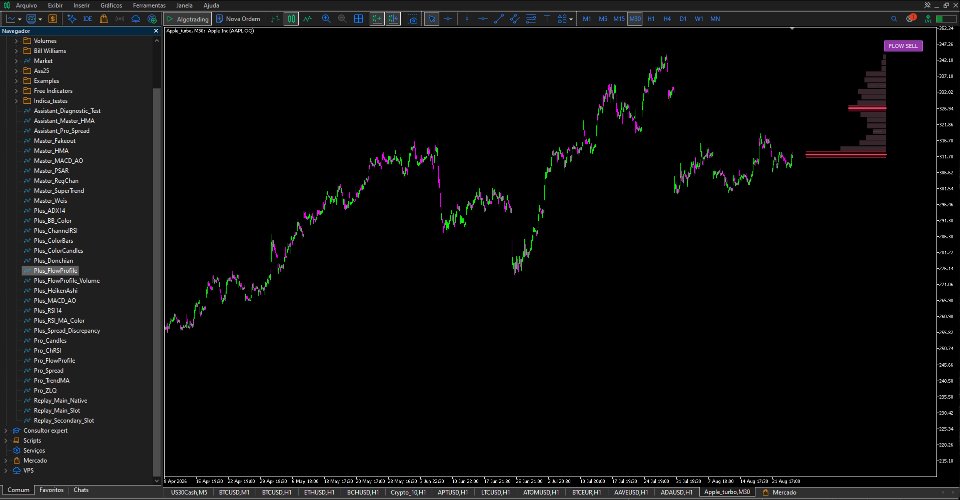
Task: Switch chart to line mode
Action: tap(307, 19)
